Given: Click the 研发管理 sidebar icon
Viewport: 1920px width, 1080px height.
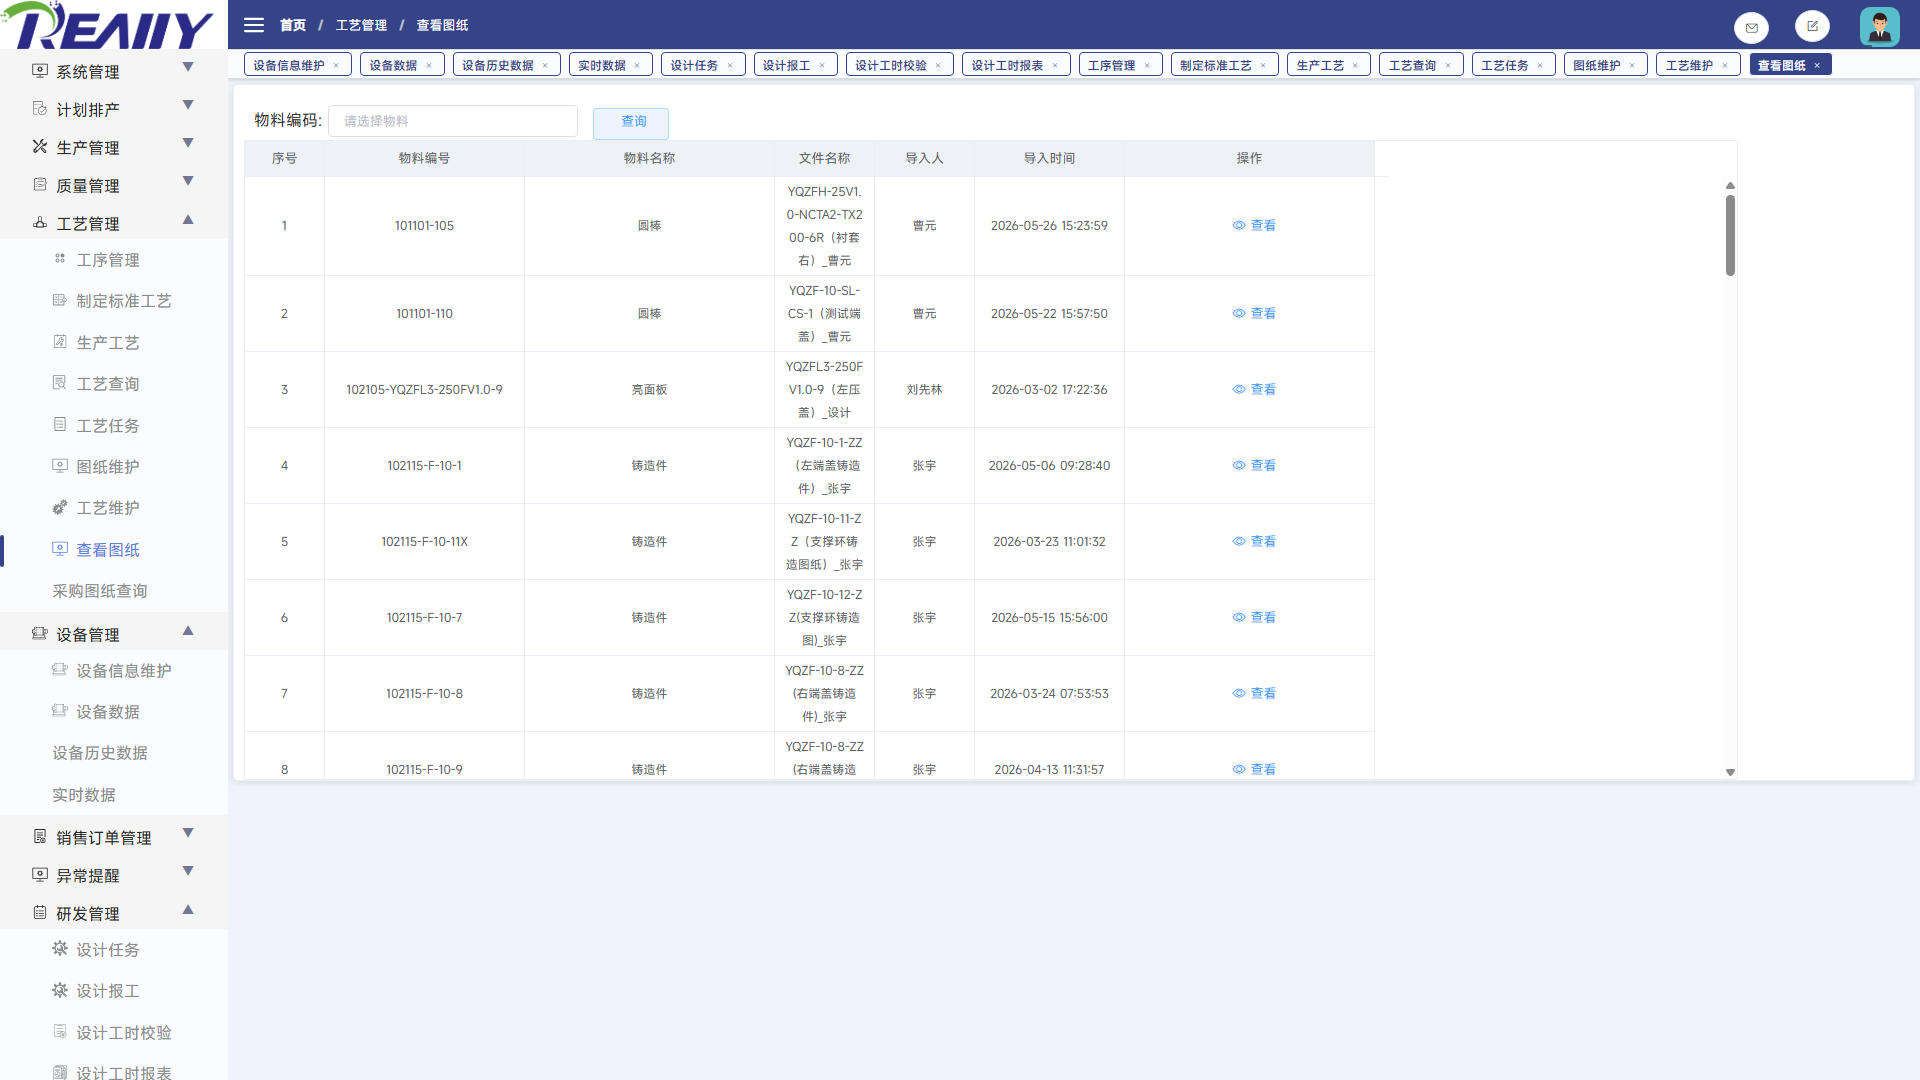Looking at the screenshot, I should [40, 913].
